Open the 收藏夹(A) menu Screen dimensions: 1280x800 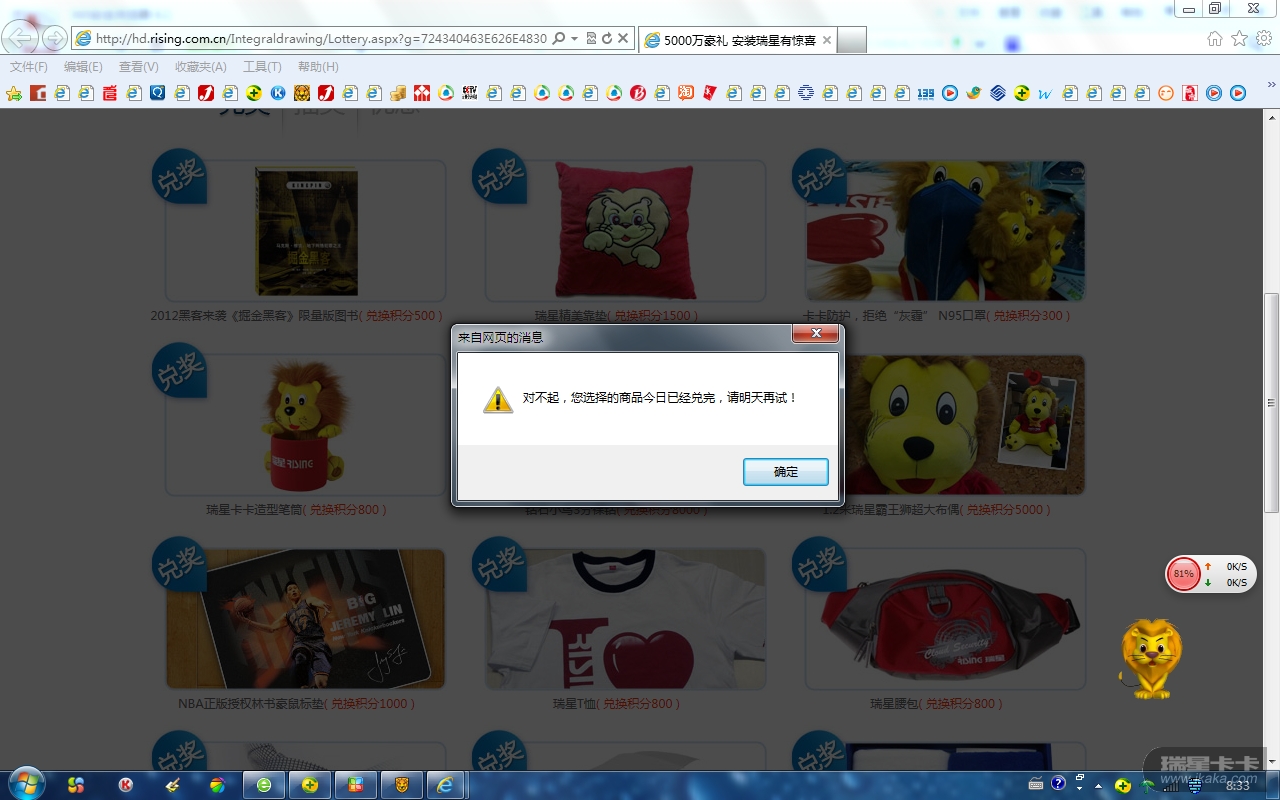click(201, 67)
